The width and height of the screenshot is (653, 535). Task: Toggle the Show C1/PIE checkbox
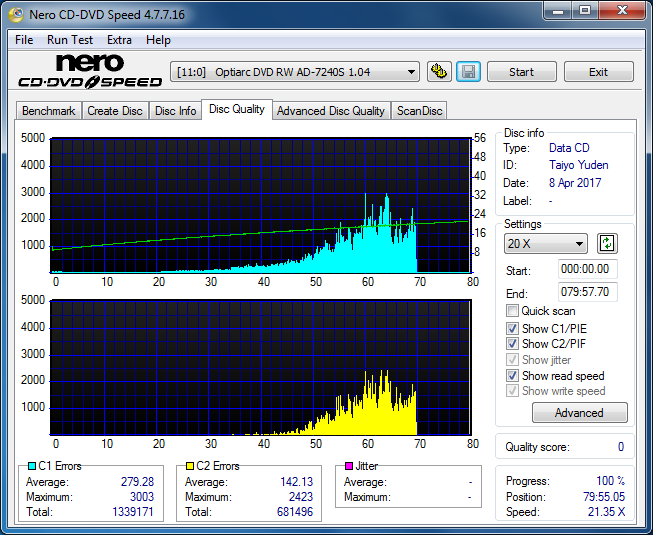512,328
